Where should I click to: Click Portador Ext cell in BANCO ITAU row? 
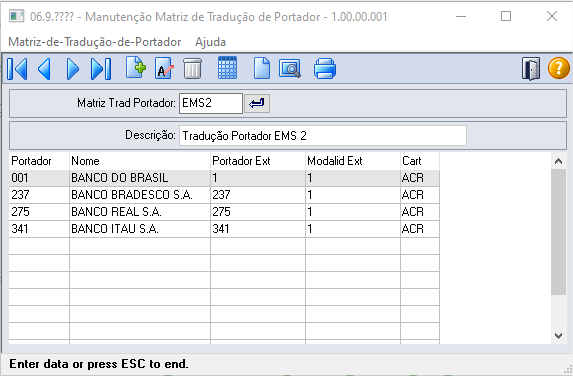(258, 229)
